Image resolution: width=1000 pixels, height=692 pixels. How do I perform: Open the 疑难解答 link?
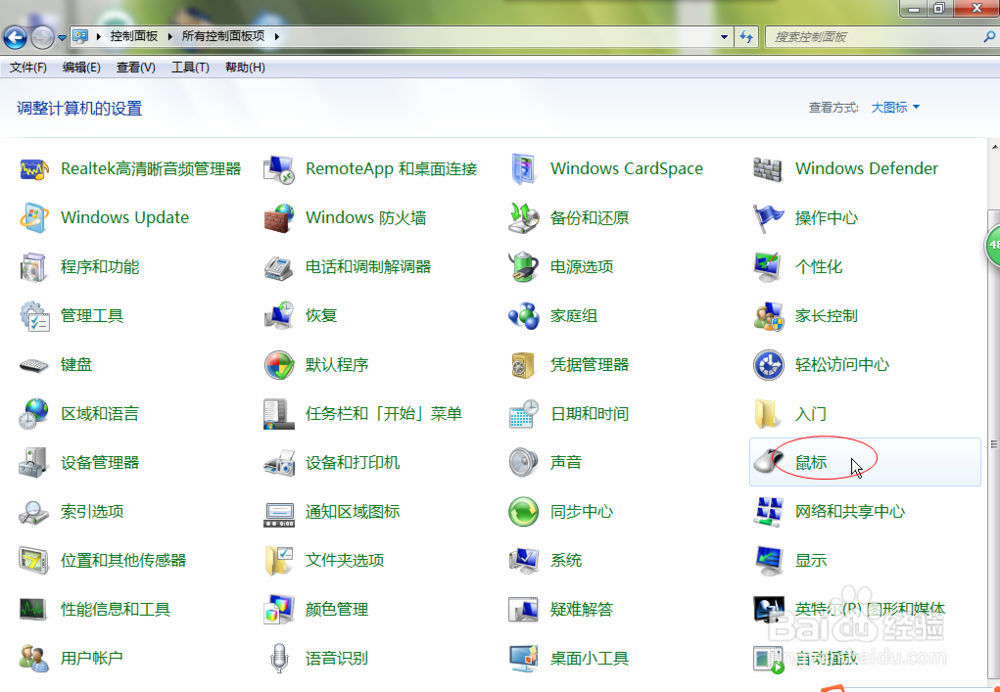(x=582, y=609)
